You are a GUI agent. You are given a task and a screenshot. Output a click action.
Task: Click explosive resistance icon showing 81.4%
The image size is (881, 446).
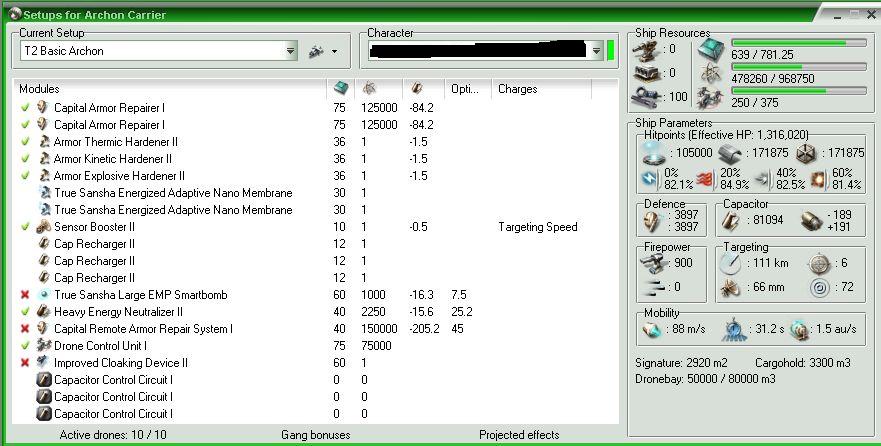(x=819, y=179)
